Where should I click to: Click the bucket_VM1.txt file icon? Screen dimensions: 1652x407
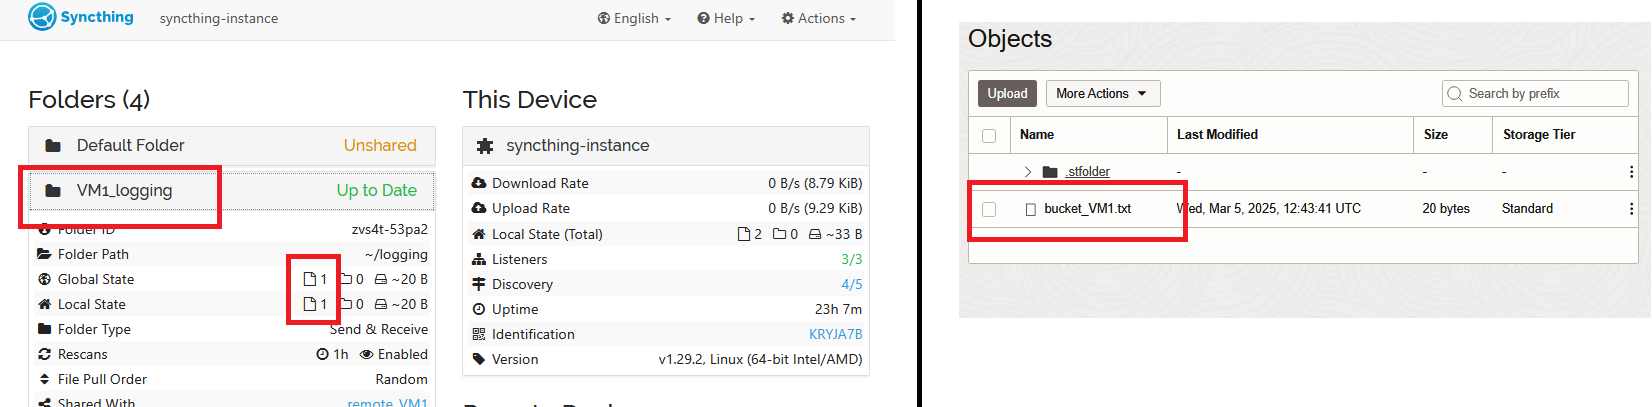coord(1031,209)
